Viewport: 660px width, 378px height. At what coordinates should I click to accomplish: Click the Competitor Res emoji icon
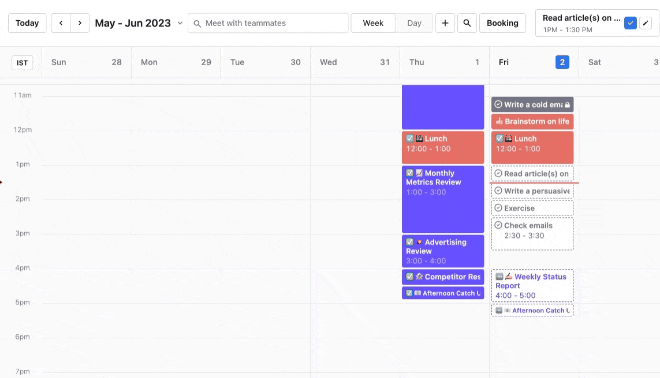point(419,276)
